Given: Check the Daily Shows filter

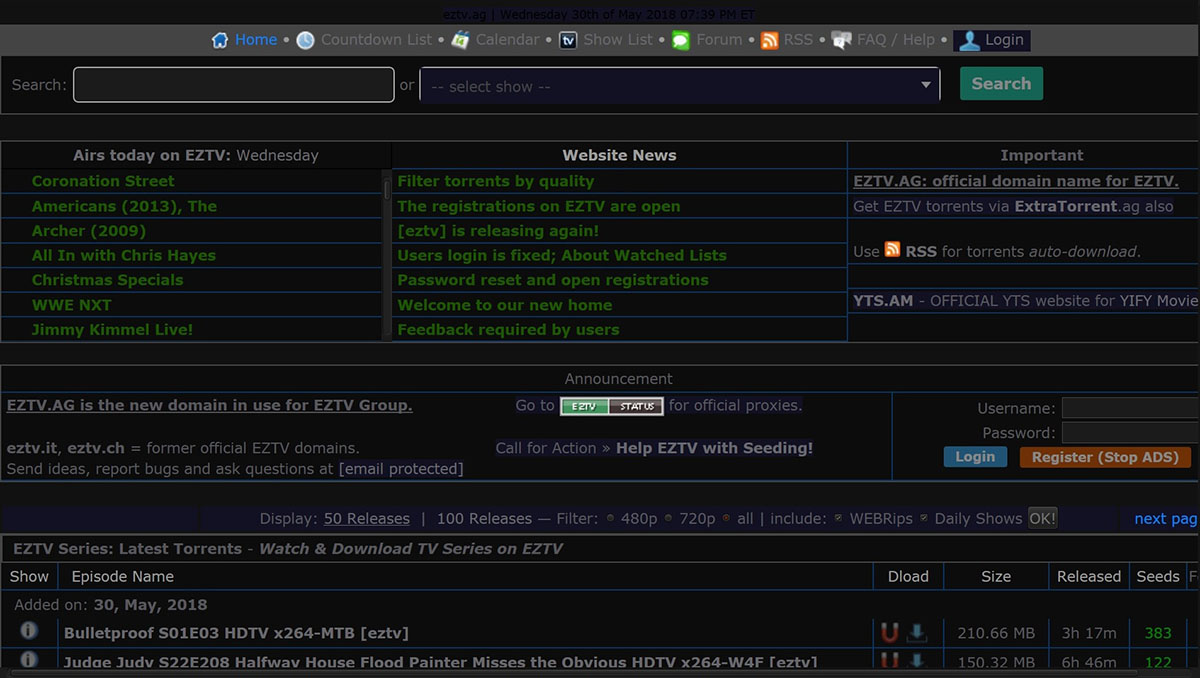Looking at the screenshot, I should [922, 519].
